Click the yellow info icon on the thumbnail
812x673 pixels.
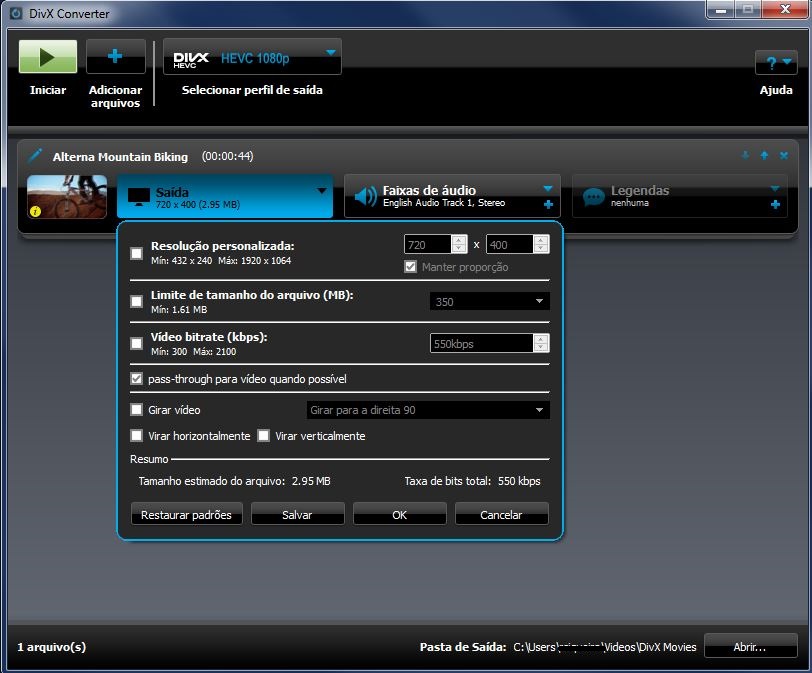coord(35,211)
